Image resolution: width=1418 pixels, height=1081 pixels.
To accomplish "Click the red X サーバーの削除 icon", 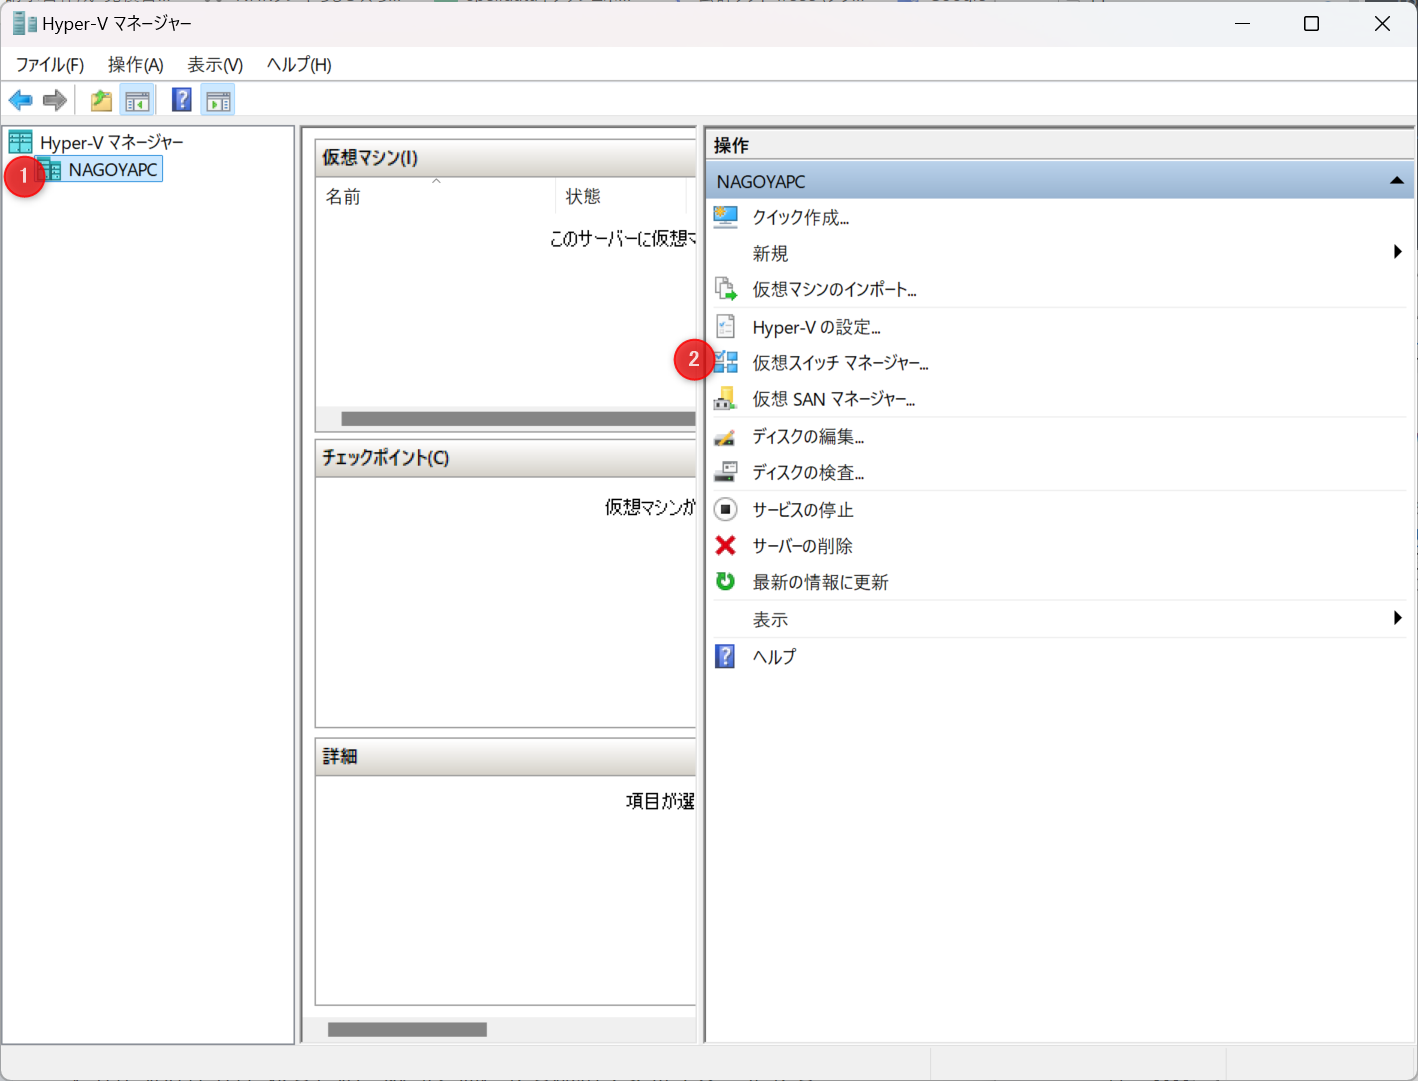I will (726, 545).
